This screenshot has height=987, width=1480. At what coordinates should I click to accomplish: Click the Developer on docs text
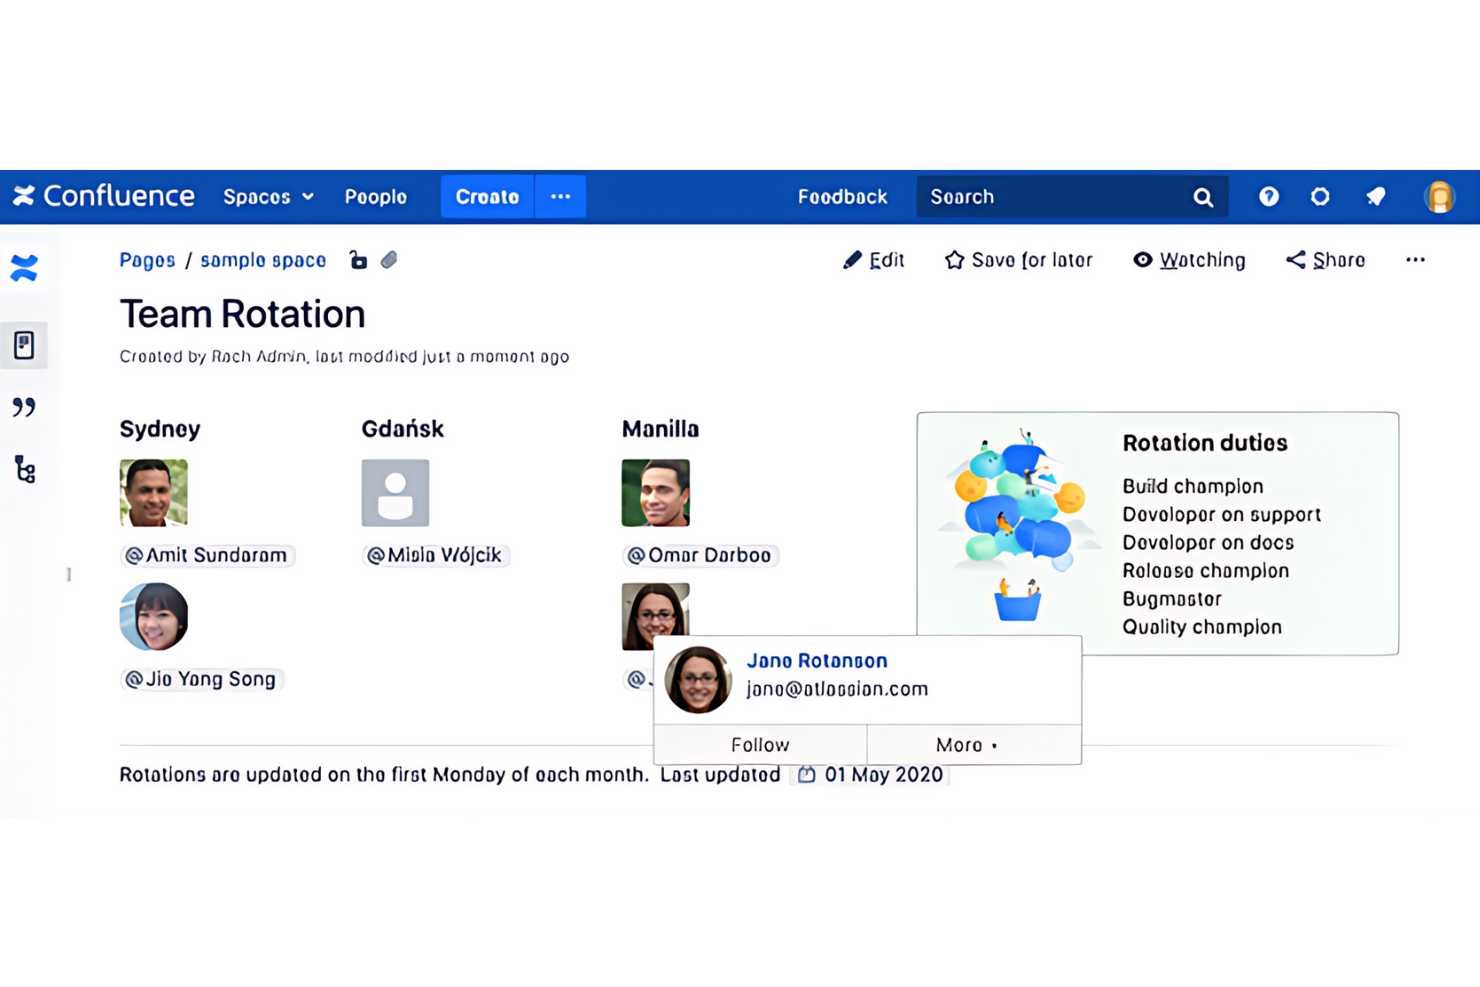pyautogui.click(x=1208, y=542)
